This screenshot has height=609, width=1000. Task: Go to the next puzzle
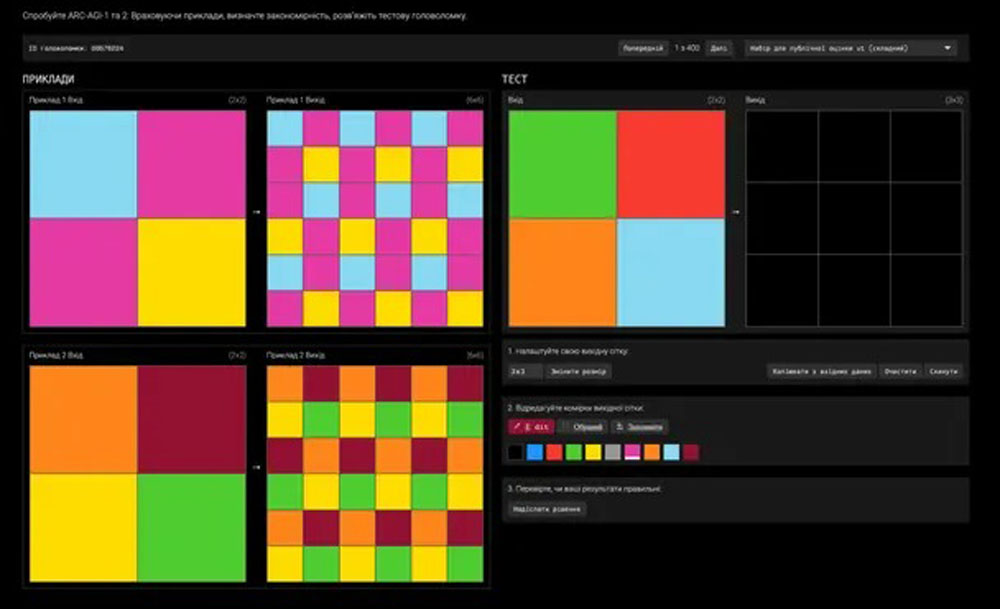[x=718, y=48]
